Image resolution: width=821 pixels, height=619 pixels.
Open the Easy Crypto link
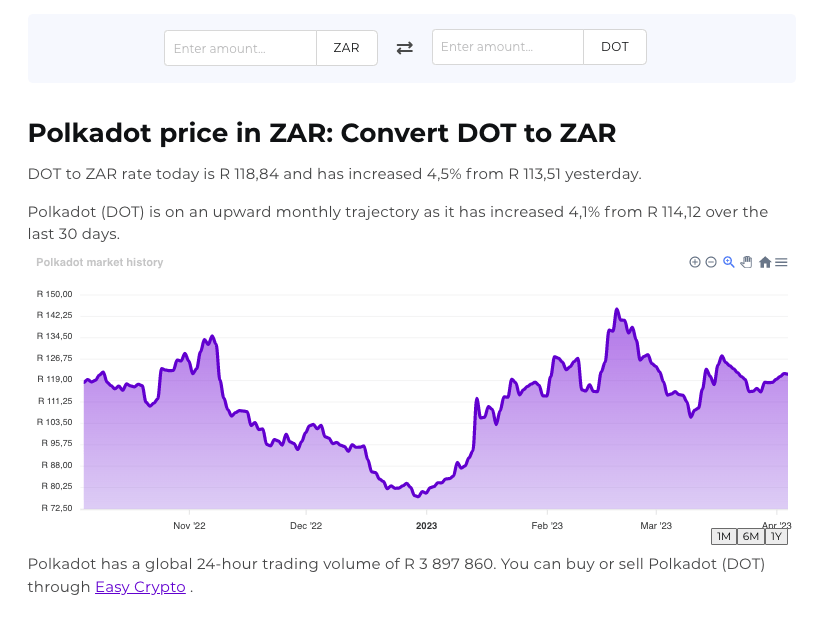click(x=139, y=587)
